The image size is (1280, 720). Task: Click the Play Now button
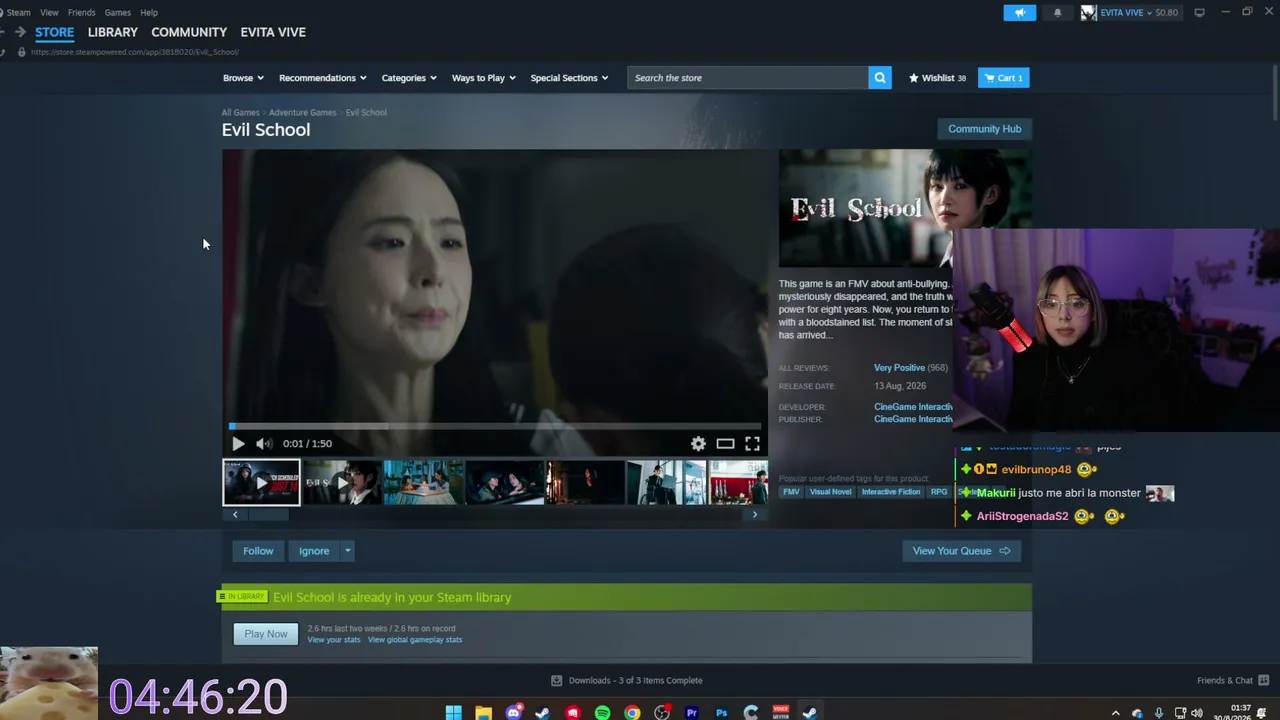266,634
